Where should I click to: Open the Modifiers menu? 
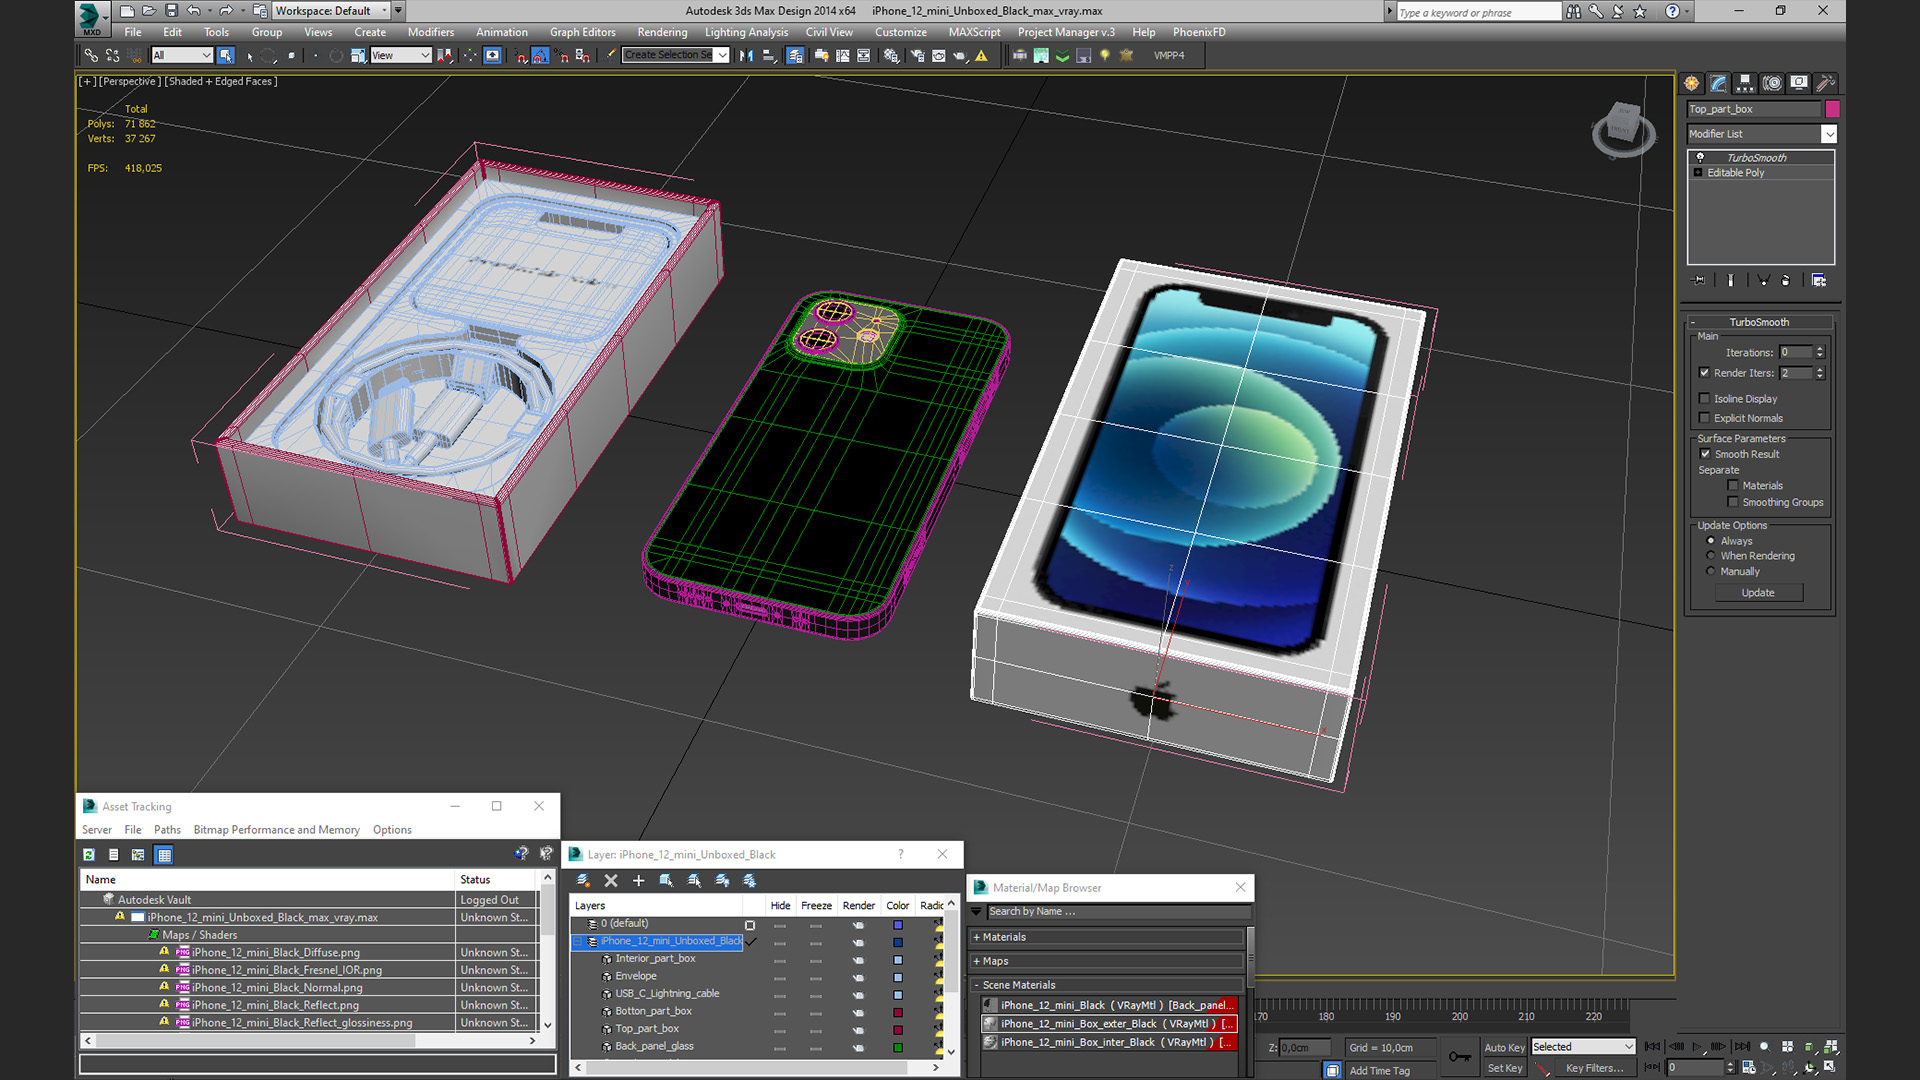click(431, 32)
